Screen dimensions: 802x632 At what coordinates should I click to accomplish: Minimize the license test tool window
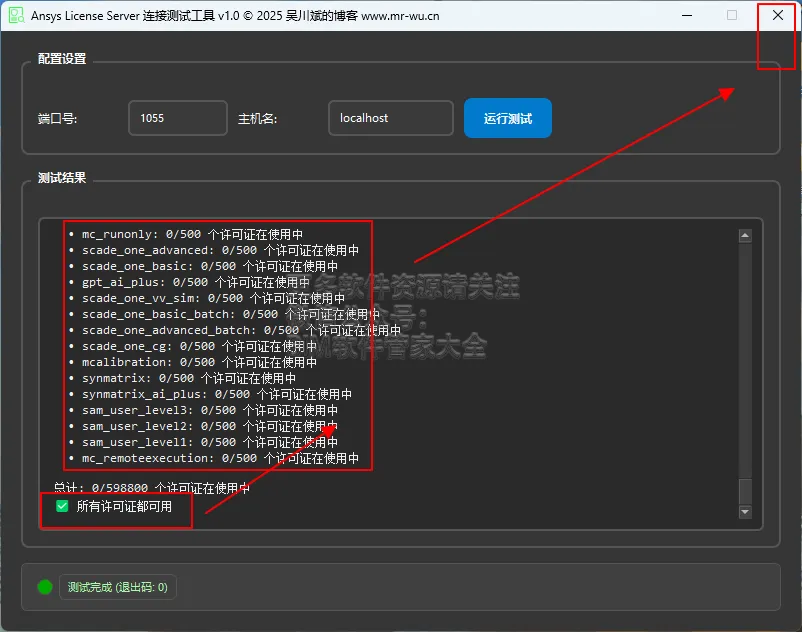[x=687, y=15]
